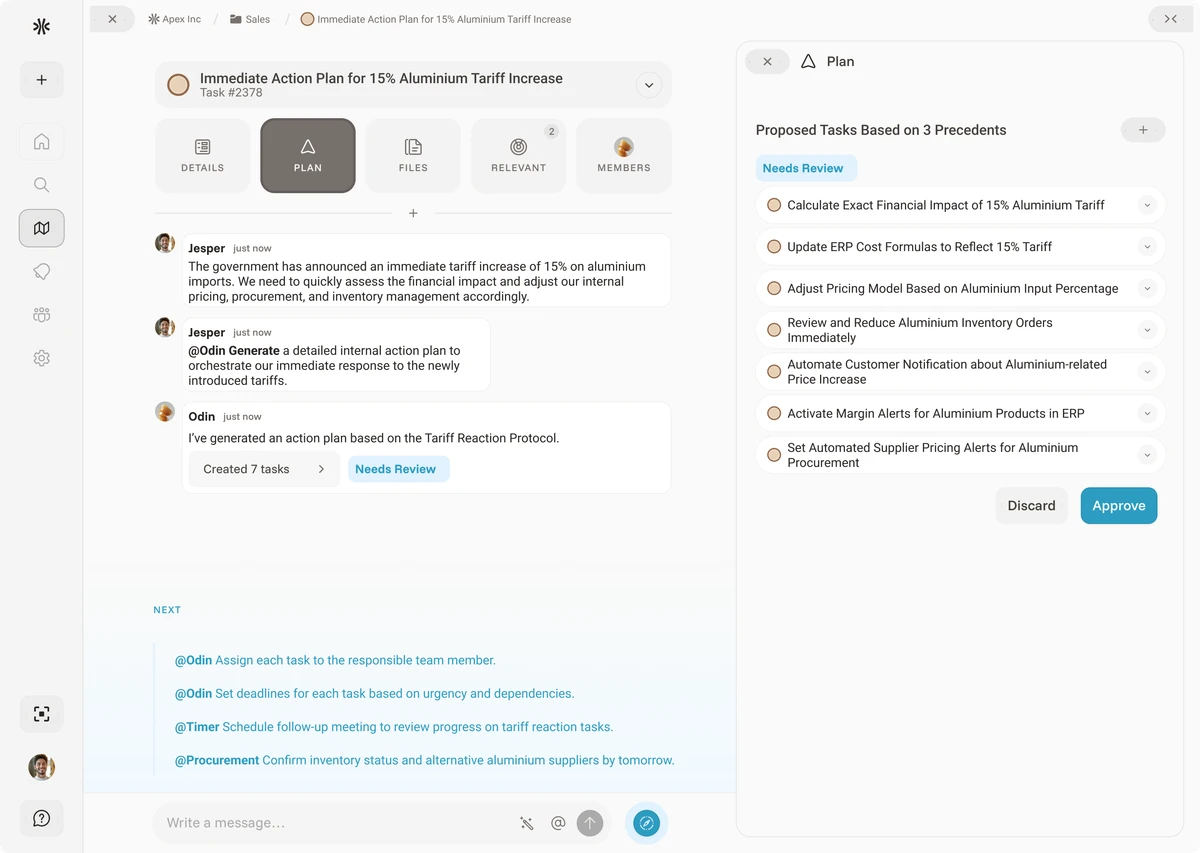Image resolution: width=1200 pixels, height=853 pixels.
Task: Approve the proposed task plan
Action: pos(1118,505)
